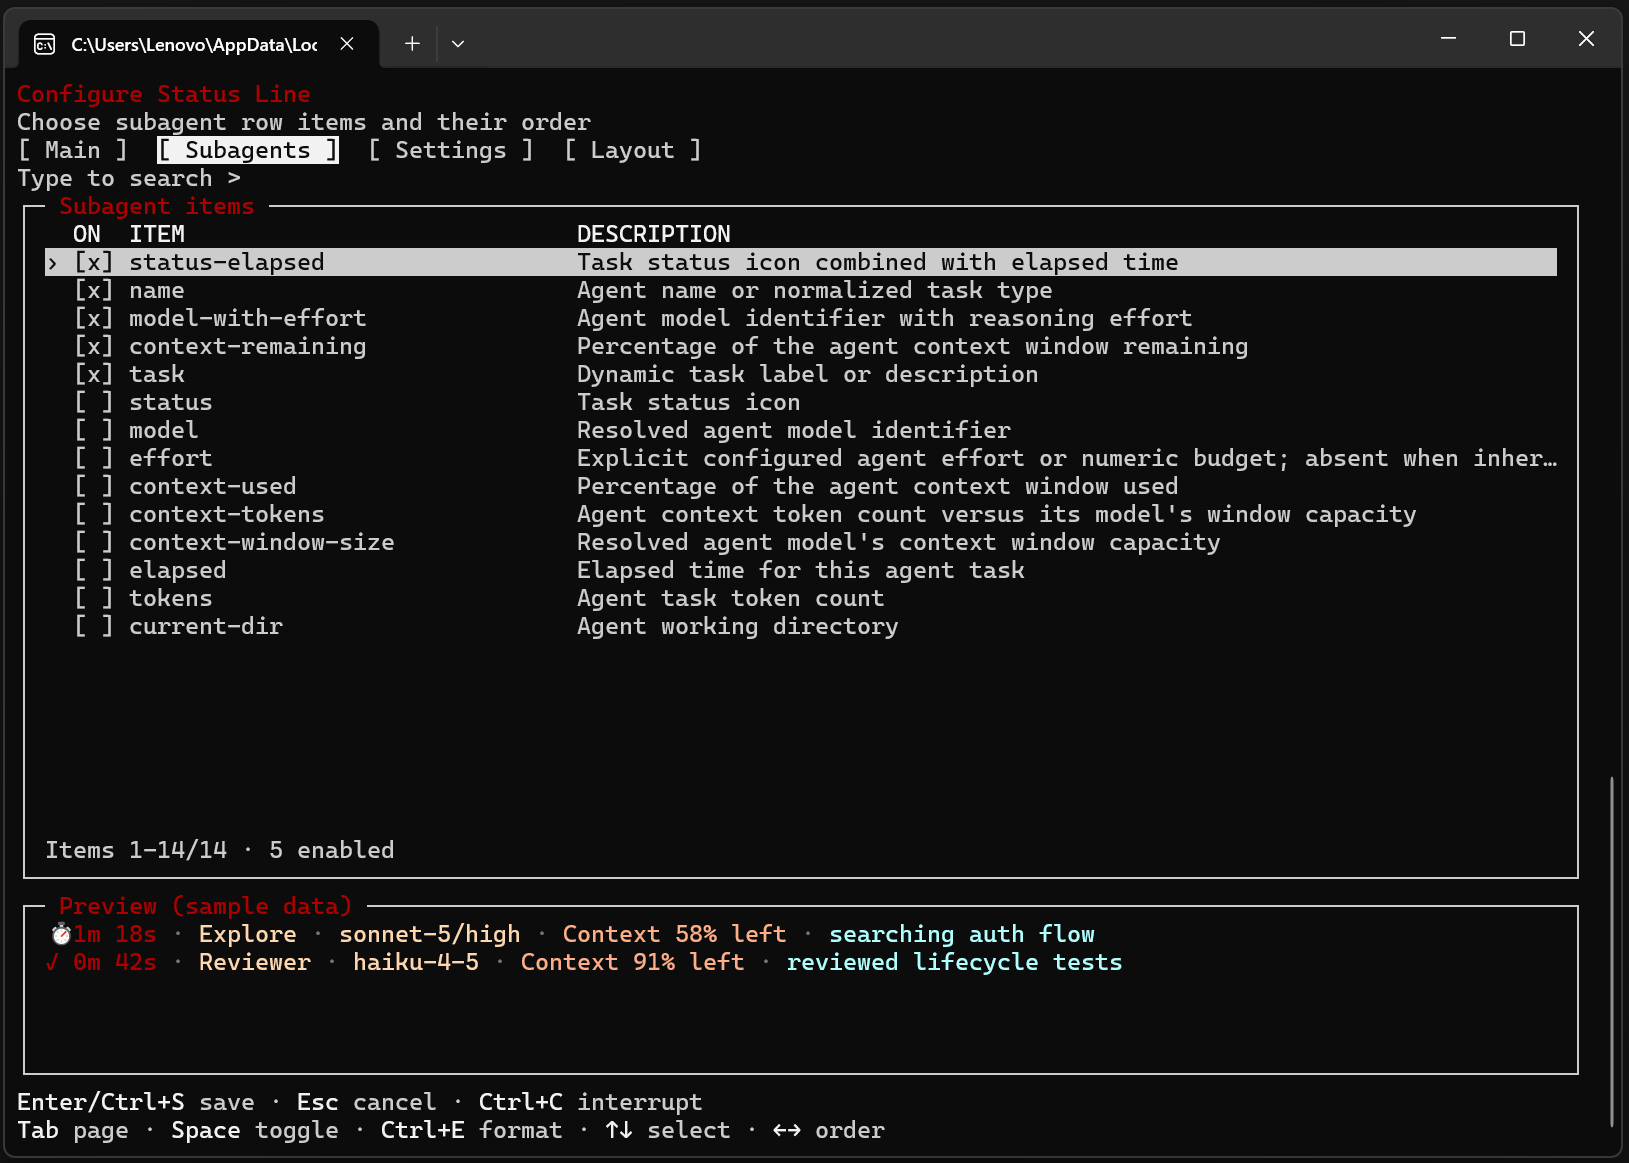Uncheck the context-remaining checkbox

point(94,346)
